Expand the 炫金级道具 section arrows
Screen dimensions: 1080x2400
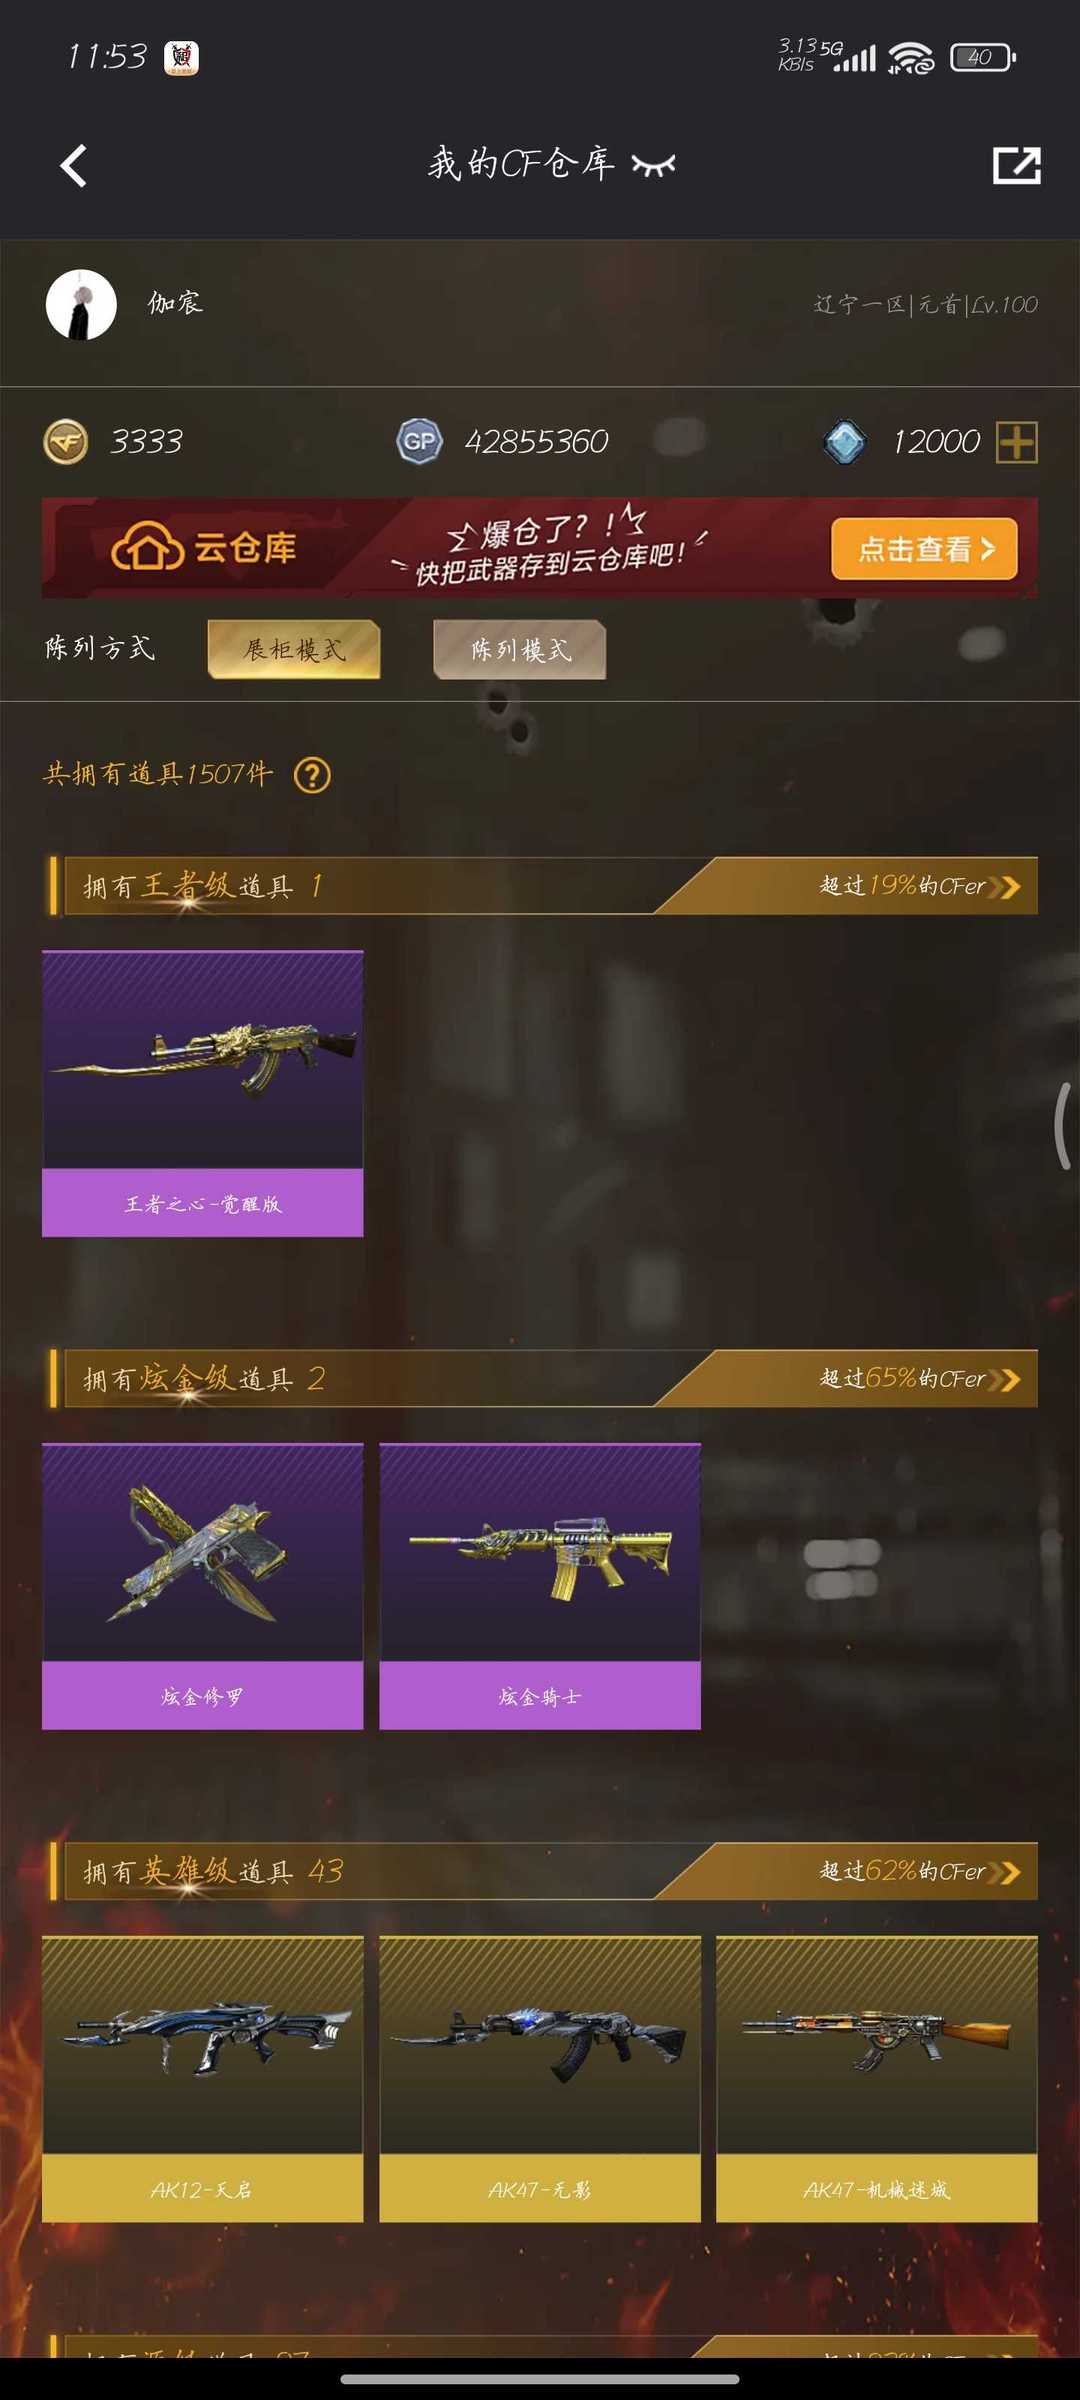pos(1004,1380)
